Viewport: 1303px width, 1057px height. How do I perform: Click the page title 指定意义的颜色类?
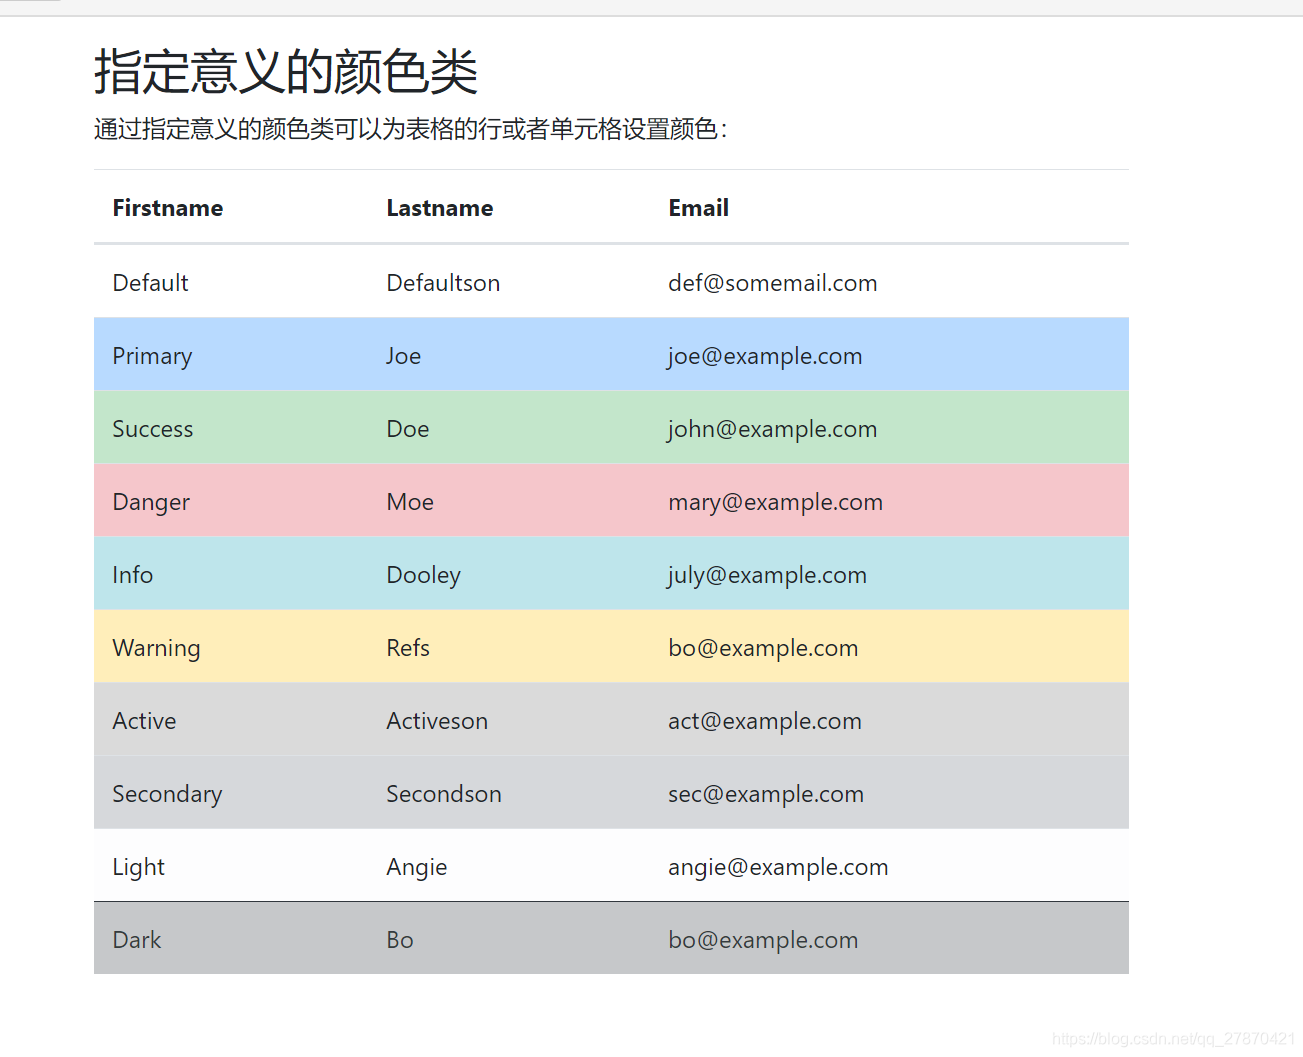tap(286, 72)
